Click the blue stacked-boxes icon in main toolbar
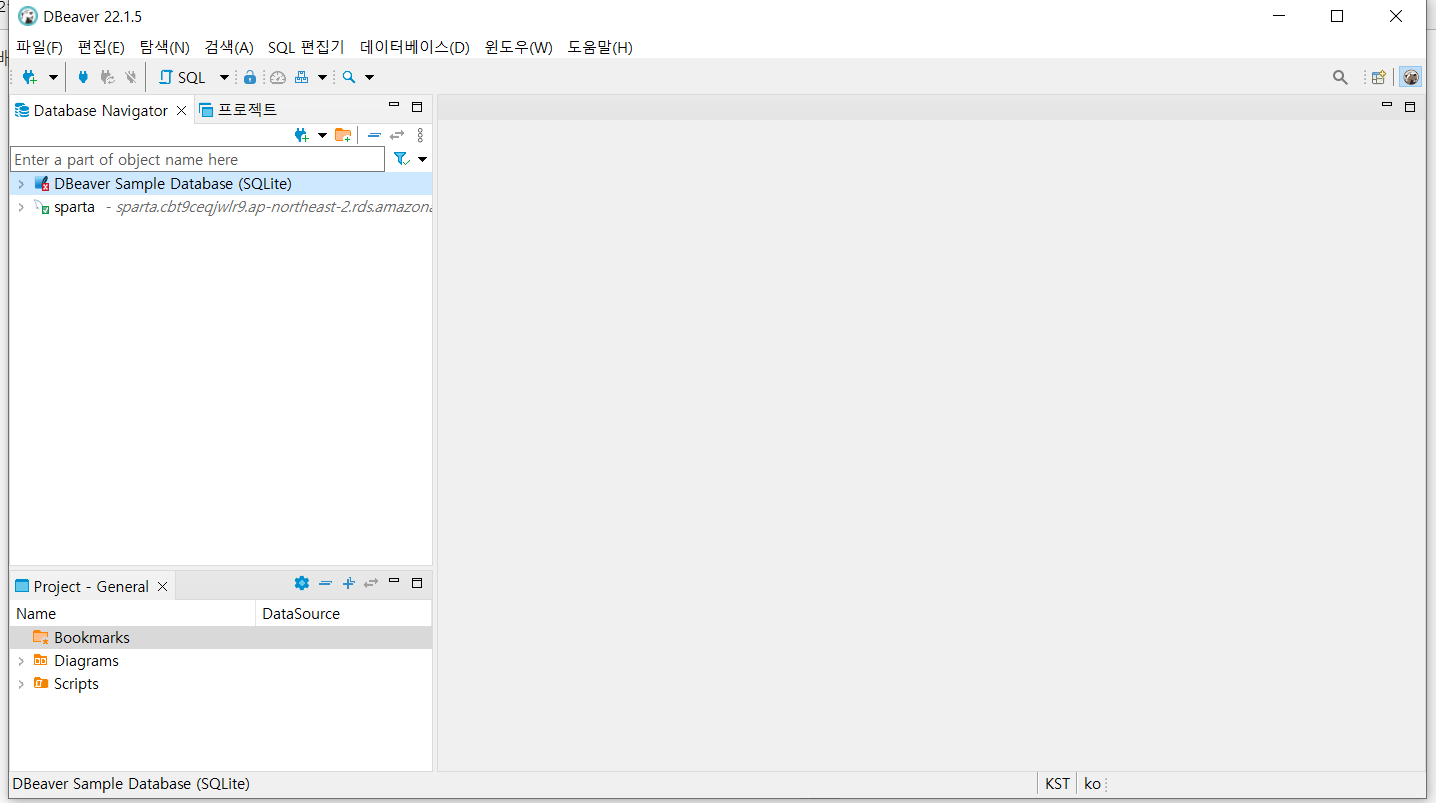Screen dimensions: 1436x803 pyautogui.click(x=301, y=77)
